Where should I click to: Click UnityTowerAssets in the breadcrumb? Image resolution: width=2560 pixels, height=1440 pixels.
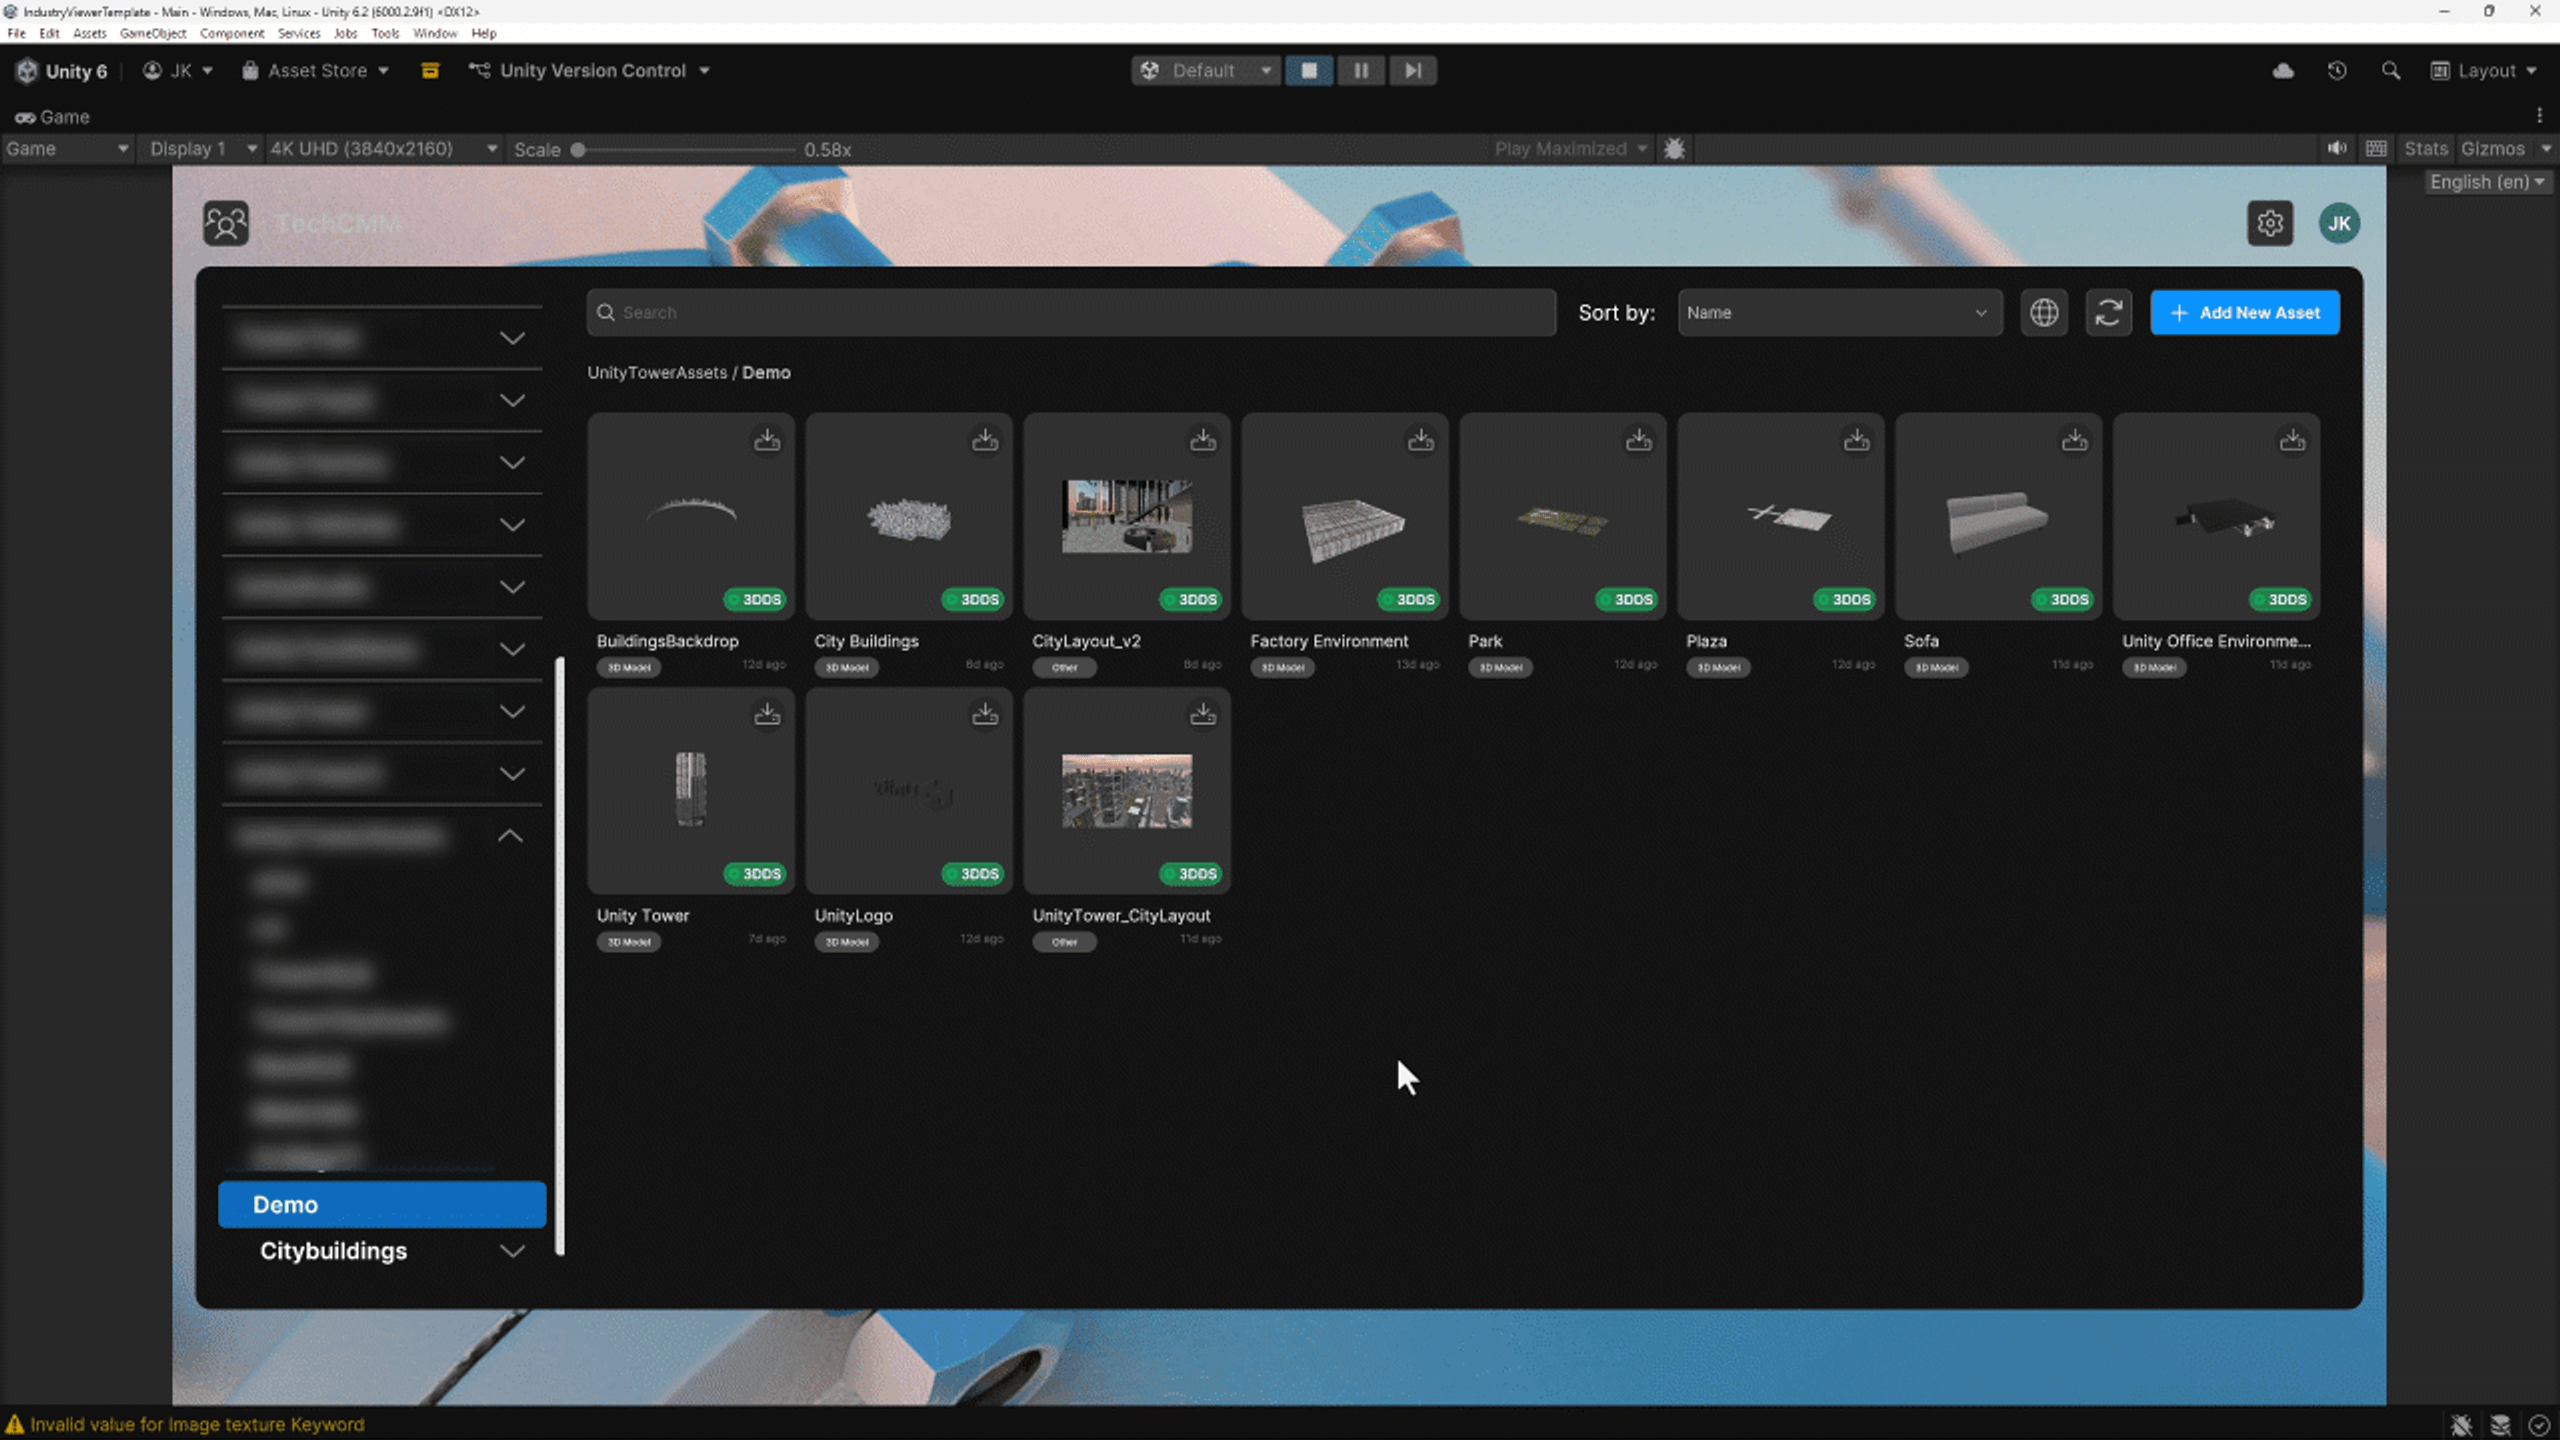[657, 372]
